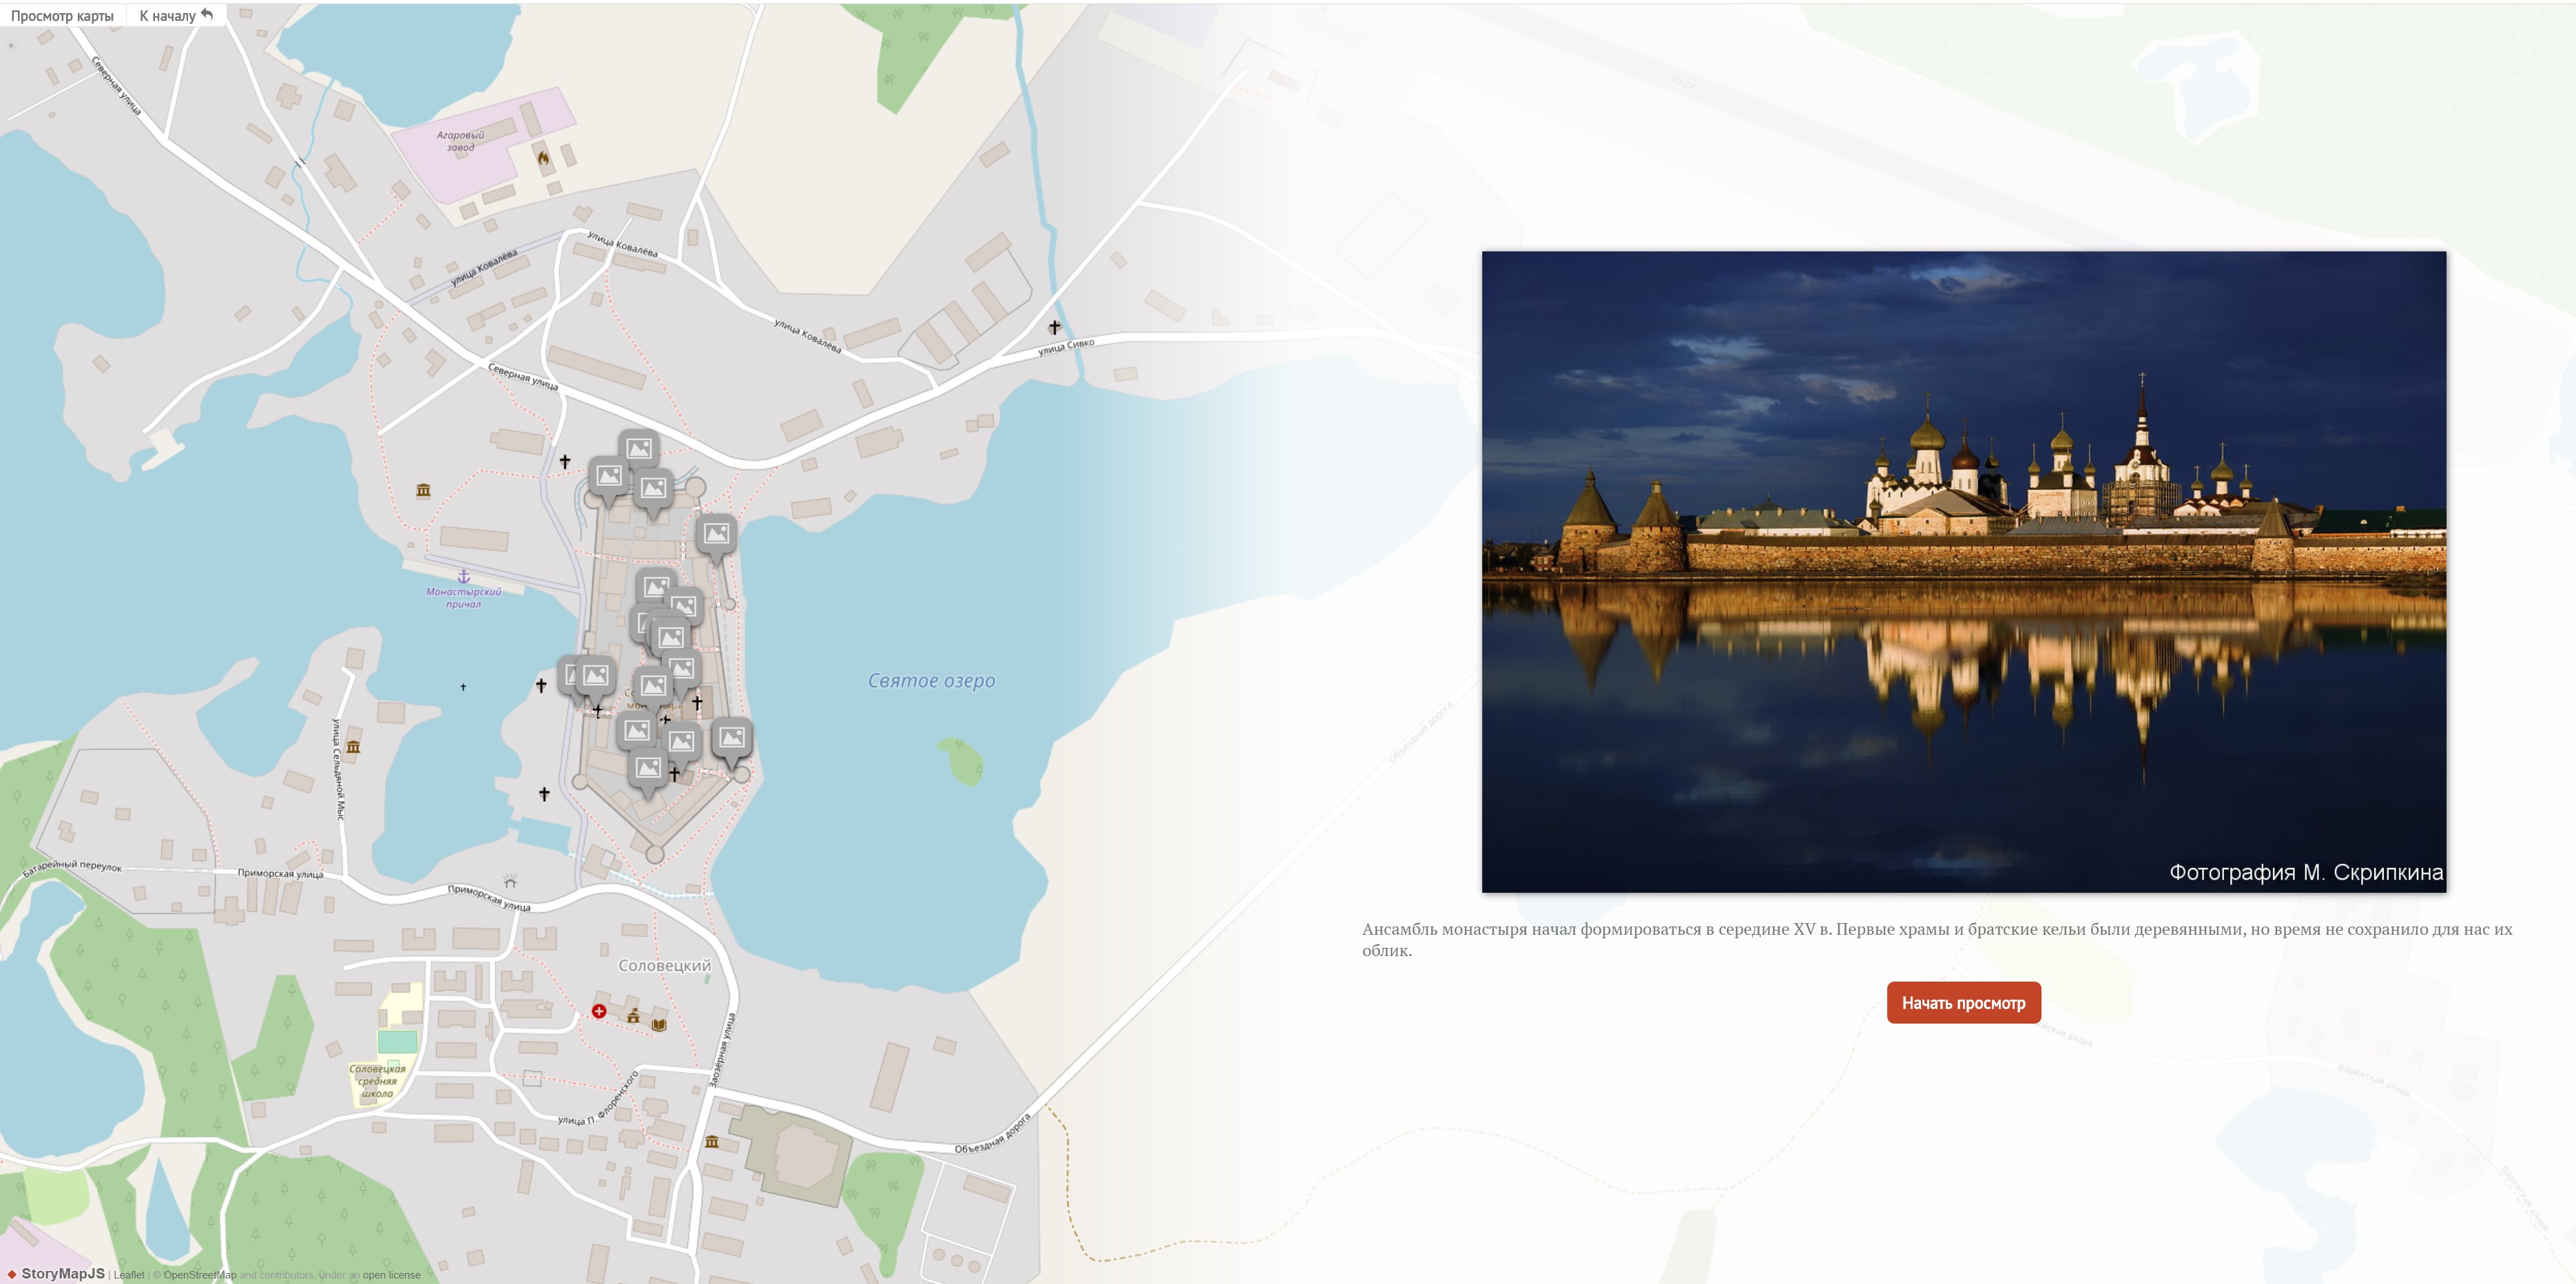Open the Leaflet attribution link
Image resolution: width=2576 pixels, height=1284 pixels.
[129, 1275]
